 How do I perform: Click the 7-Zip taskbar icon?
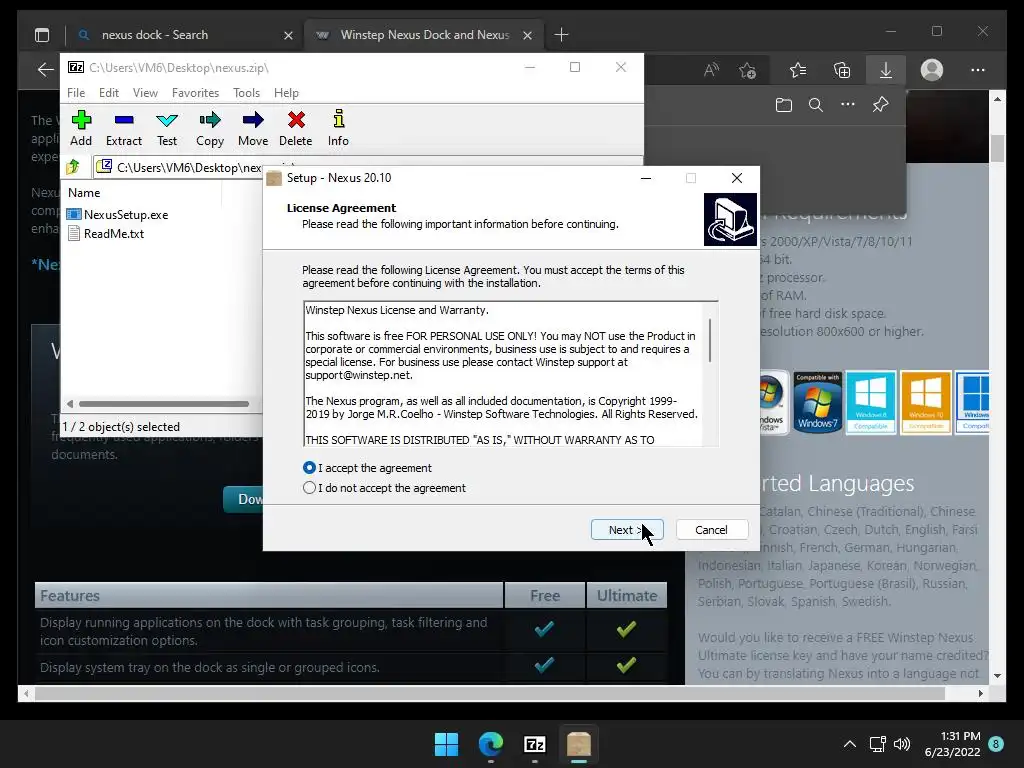pyautogui.click(x=535, y=744)
